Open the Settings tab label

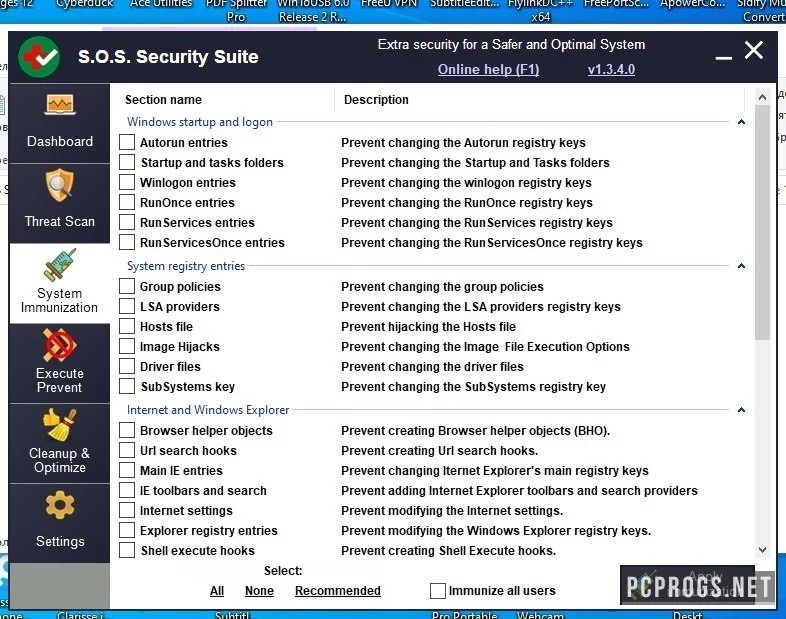(60, 541)
